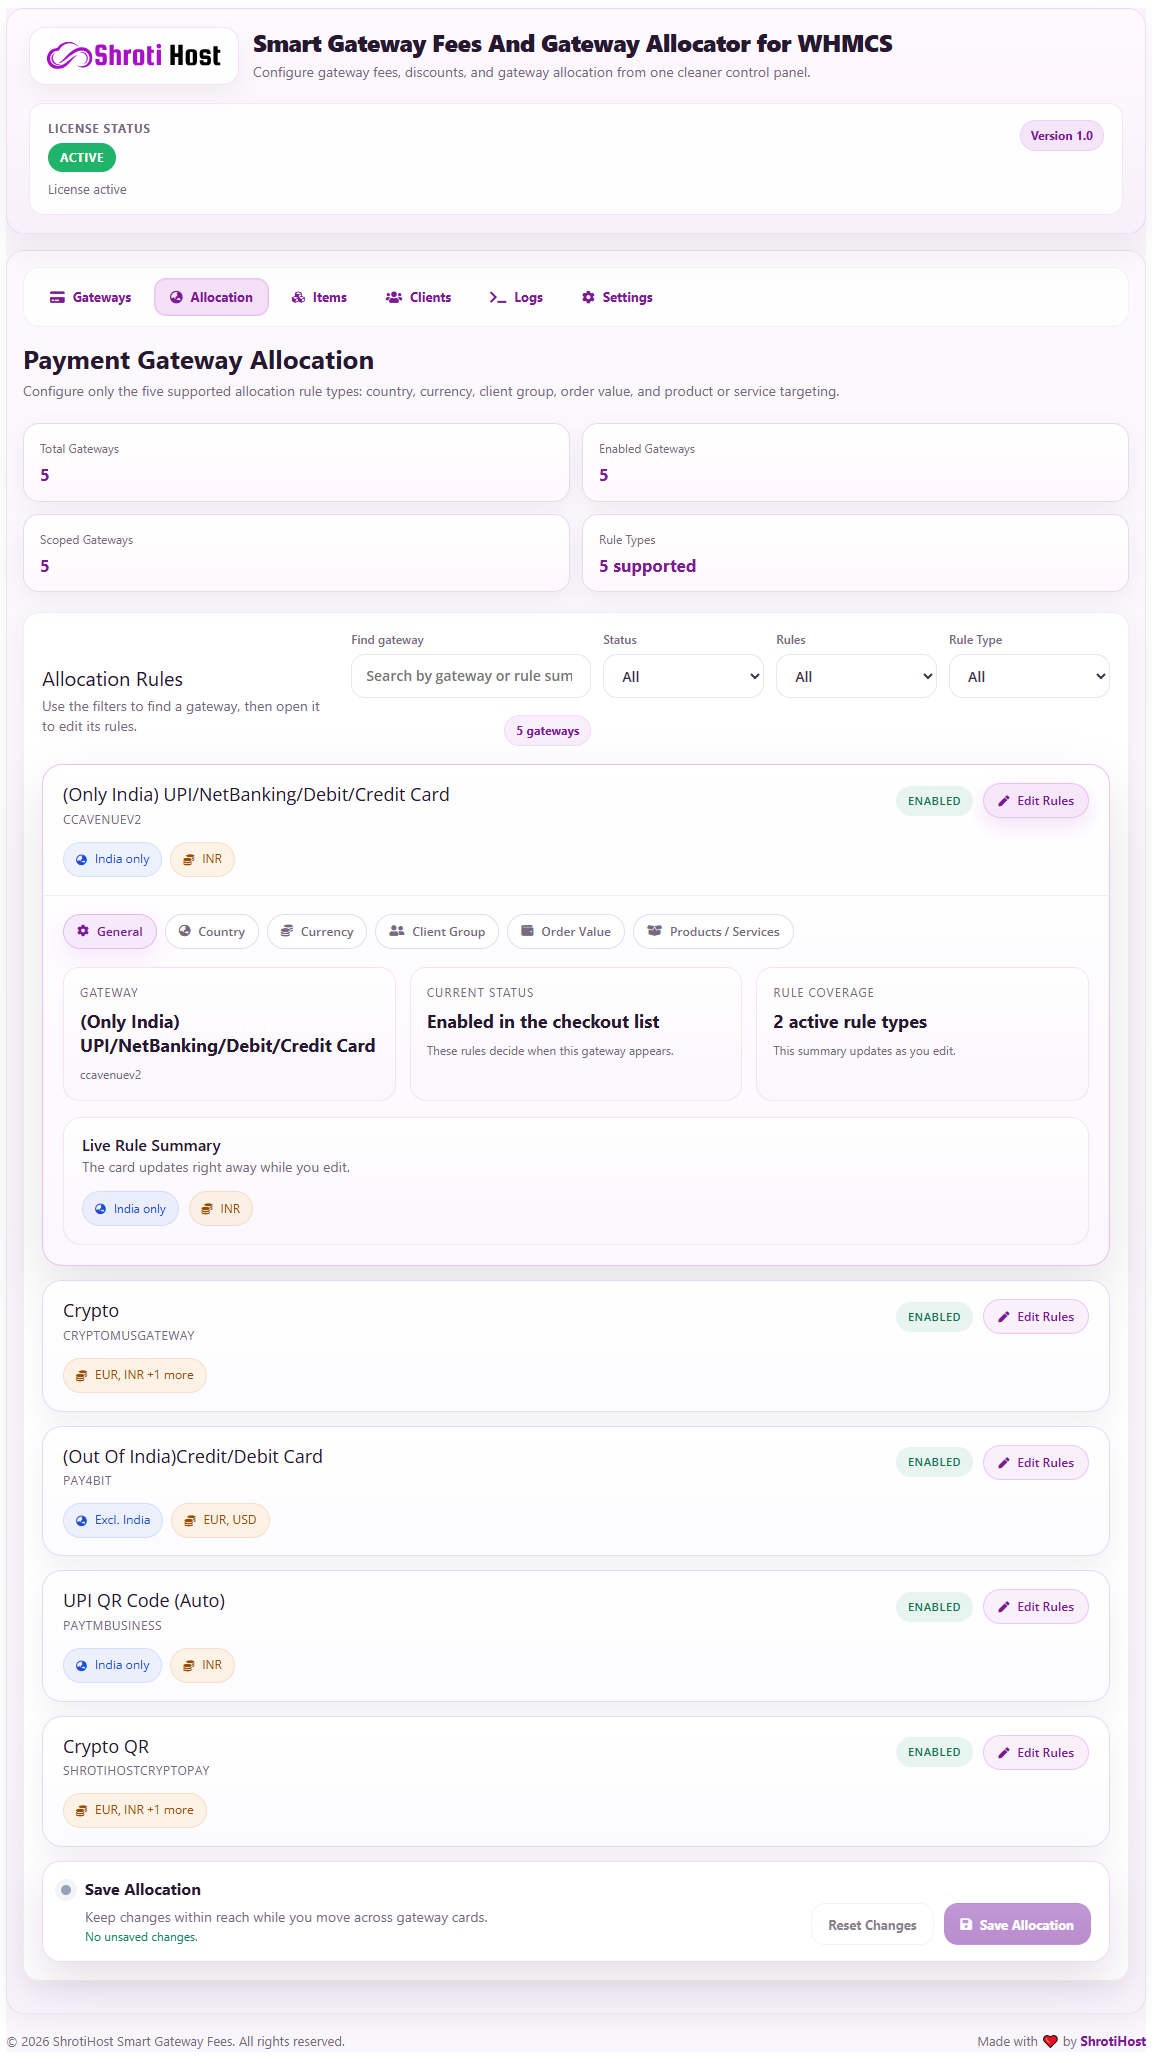Edit rules for the UPI QR Code gateway
Viewport: 1152px width, 2058px height.
tap(1035, 1607)
